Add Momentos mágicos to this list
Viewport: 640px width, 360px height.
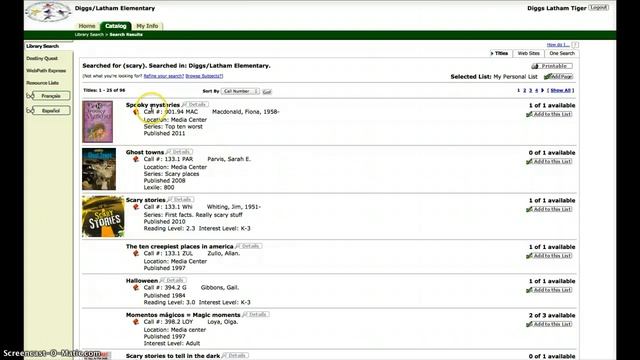549,324
